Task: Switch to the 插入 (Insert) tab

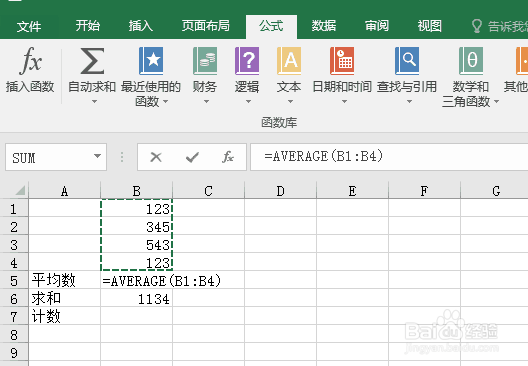Action: (140, 26)
